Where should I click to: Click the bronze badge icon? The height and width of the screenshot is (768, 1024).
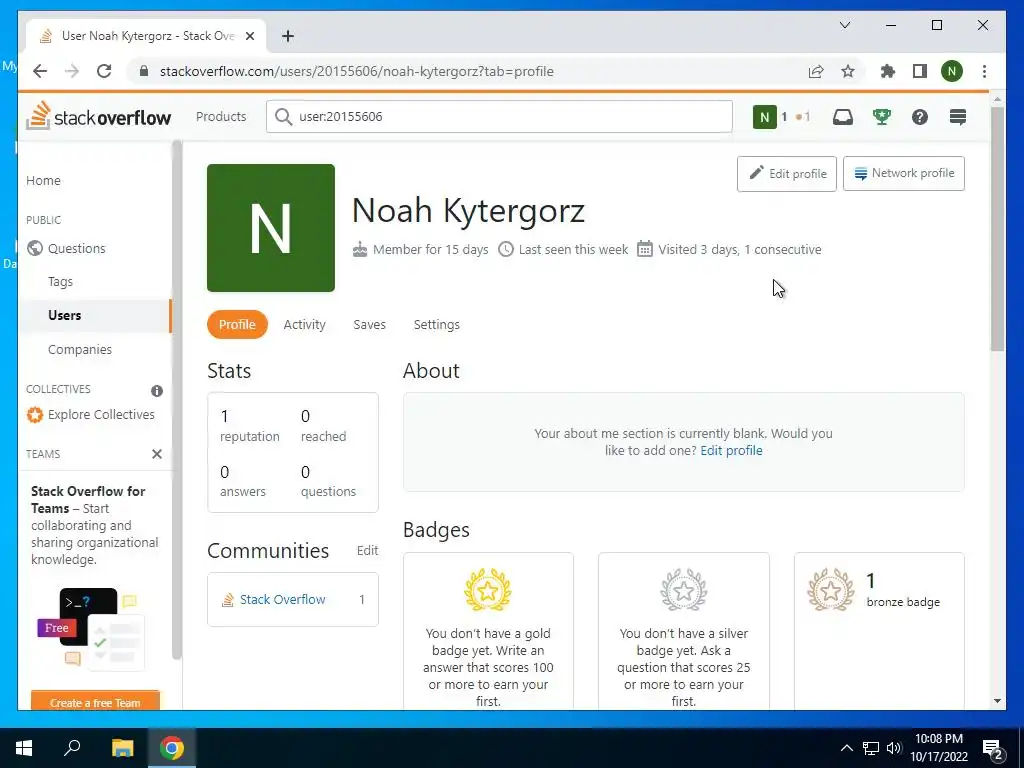pos(831,590)
